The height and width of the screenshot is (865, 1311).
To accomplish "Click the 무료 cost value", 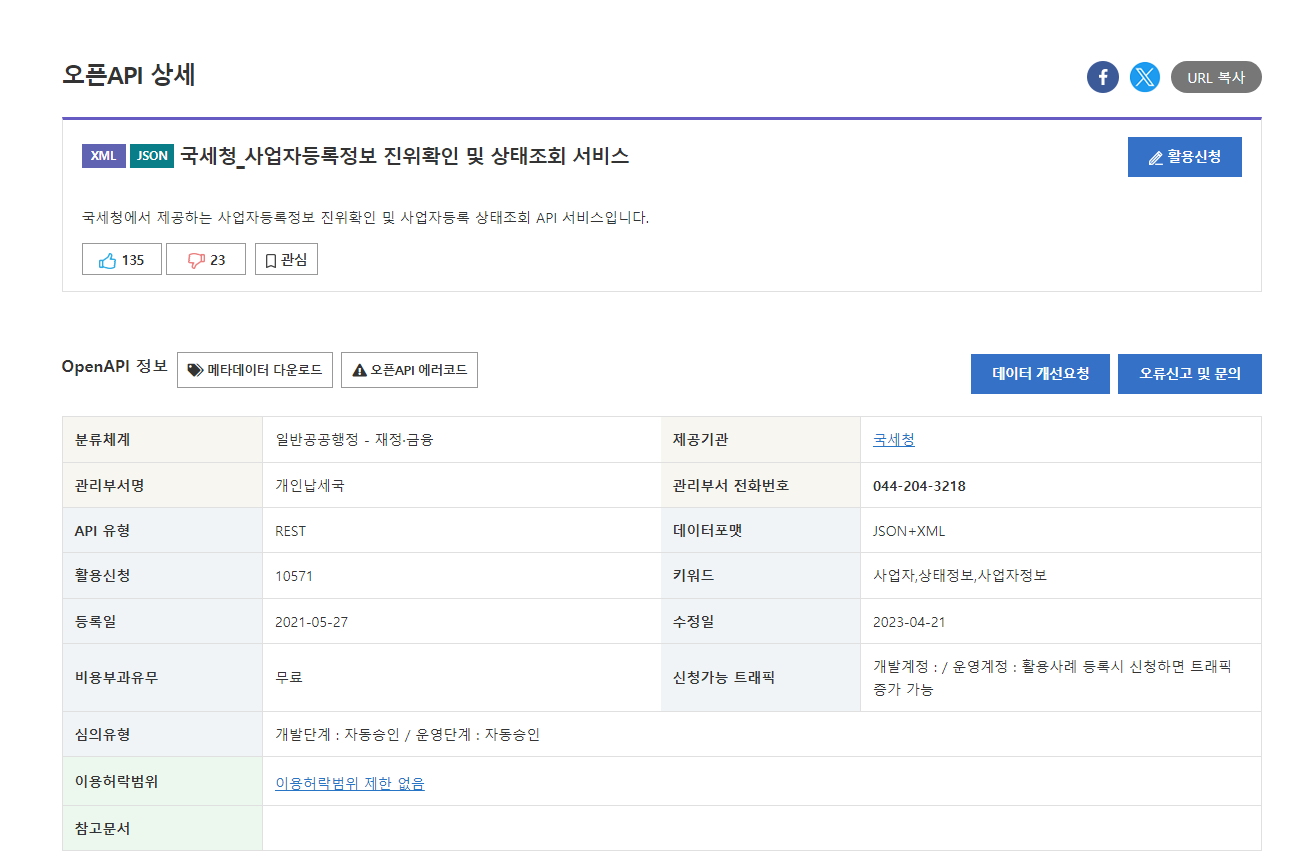I will (x=289, y=677).
